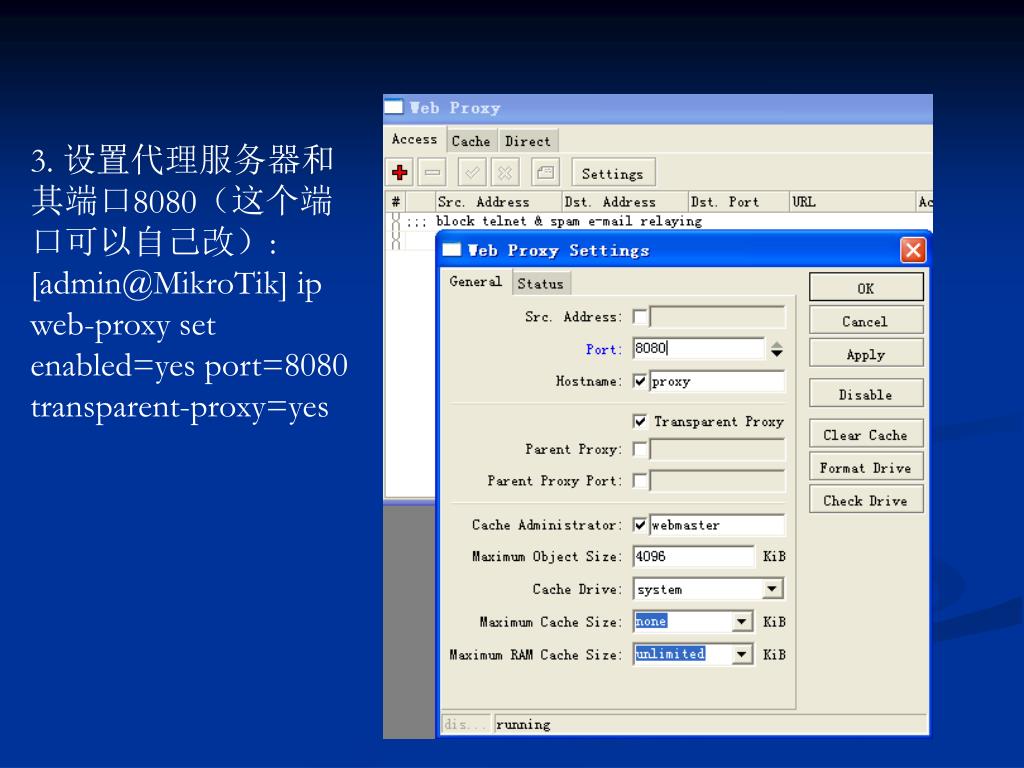The height and width of the screenshot is (768, 1024).
Task: Click the running status text
Action: tap(523, 725)
